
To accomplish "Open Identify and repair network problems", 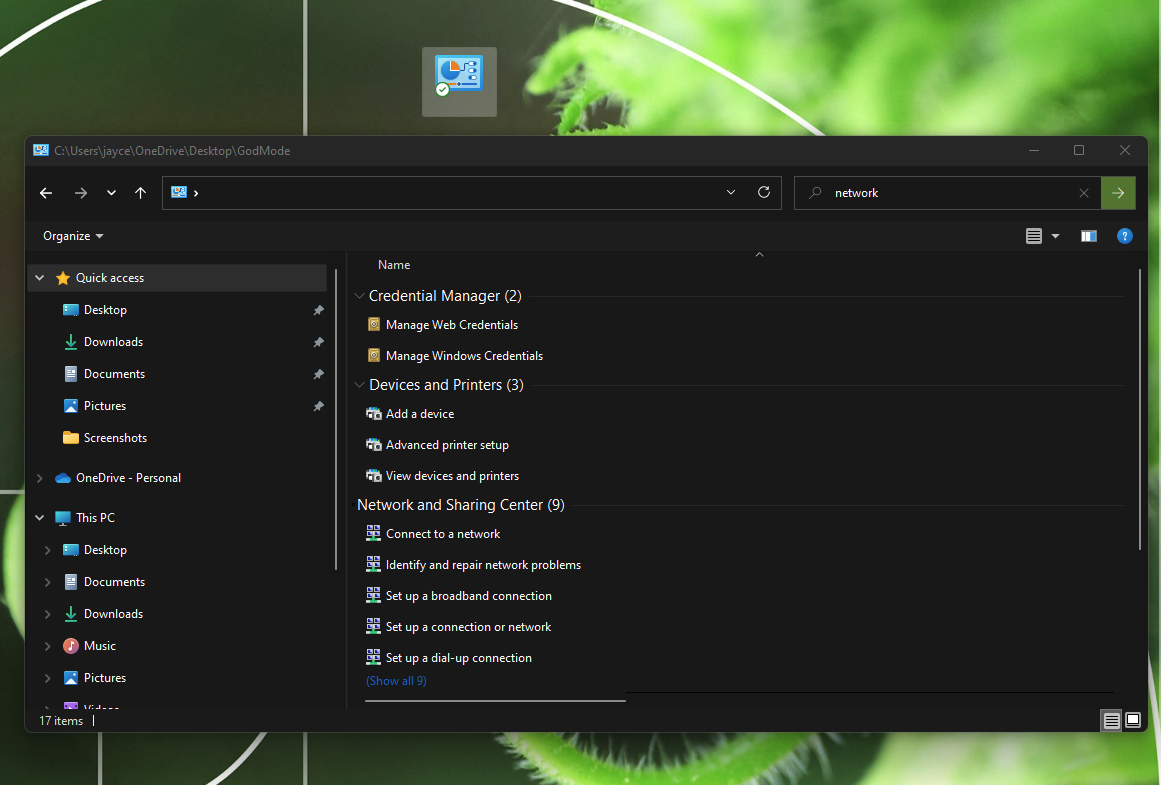I will 483,564.
